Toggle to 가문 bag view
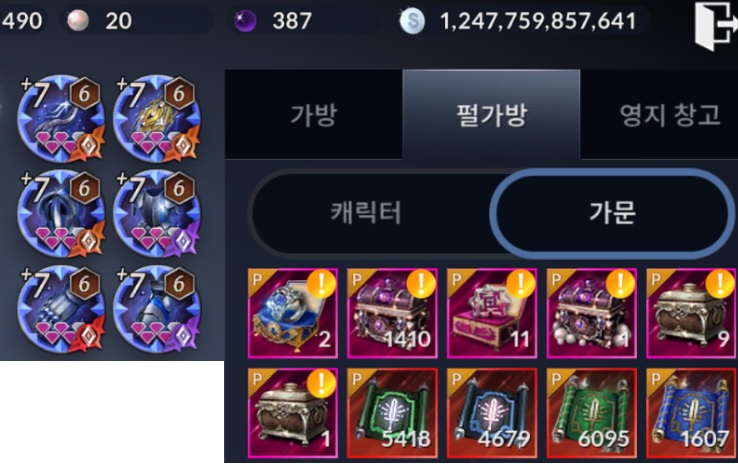Screen dimensions: 738x464 (612, 212)
